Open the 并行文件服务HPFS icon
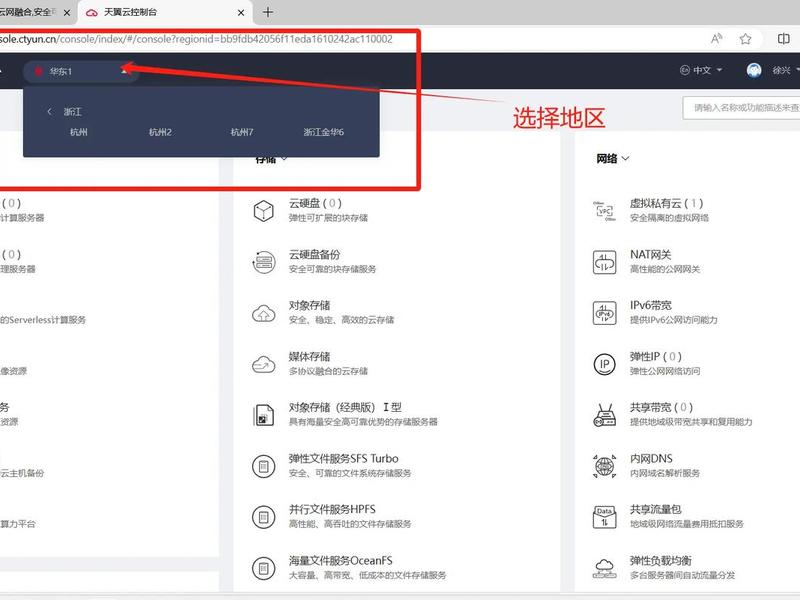Screen dimensions: 800x600 coord(263,517)
